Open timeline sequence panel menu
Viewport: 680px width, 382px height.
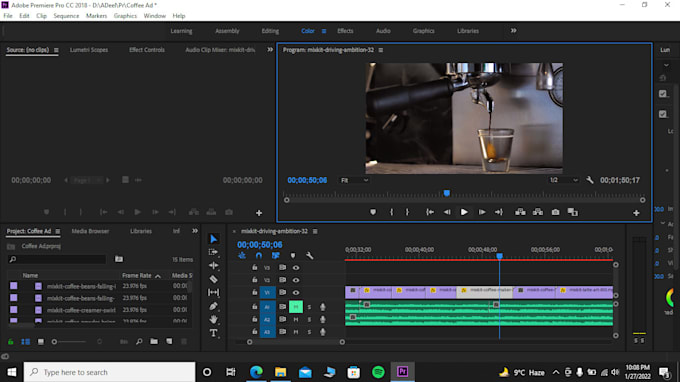[315, 231]
